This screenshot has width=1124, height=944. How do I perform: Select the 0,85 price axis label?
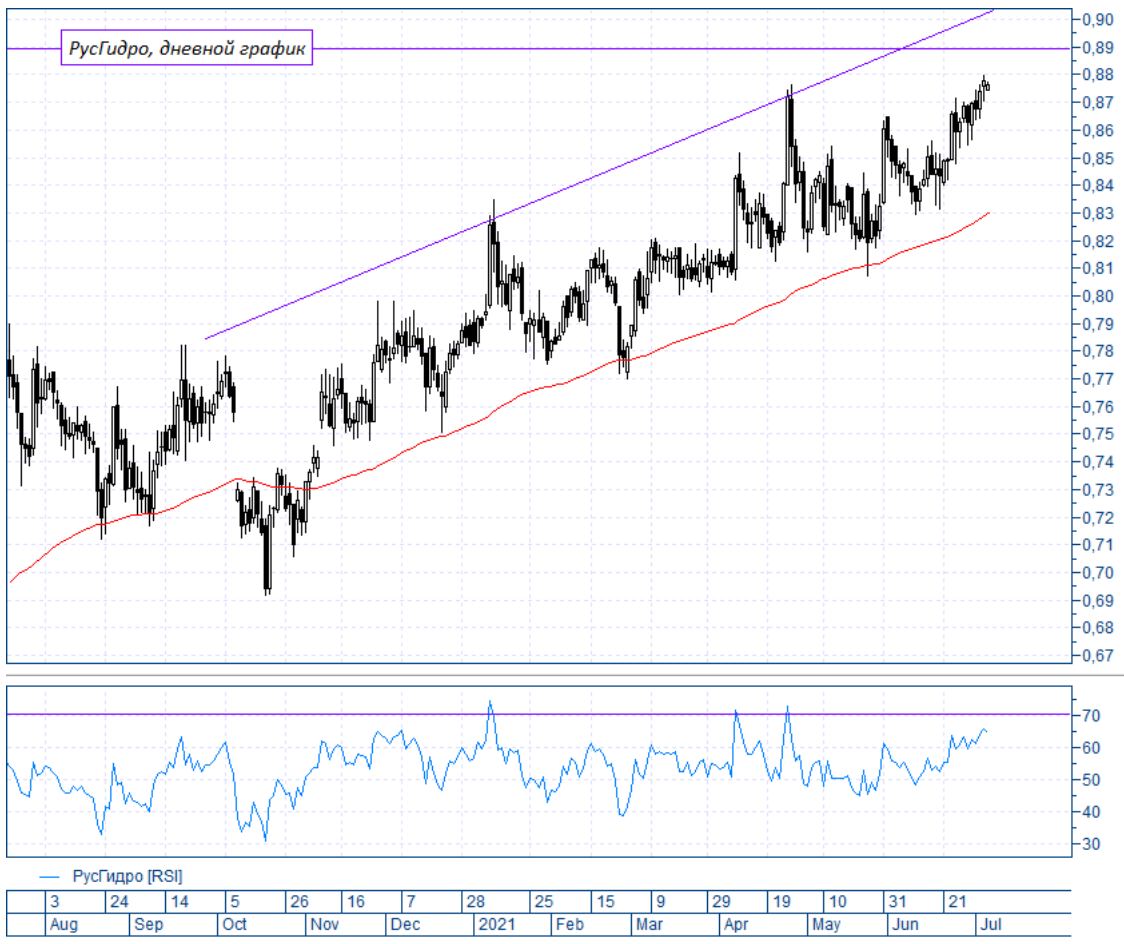1097,158
